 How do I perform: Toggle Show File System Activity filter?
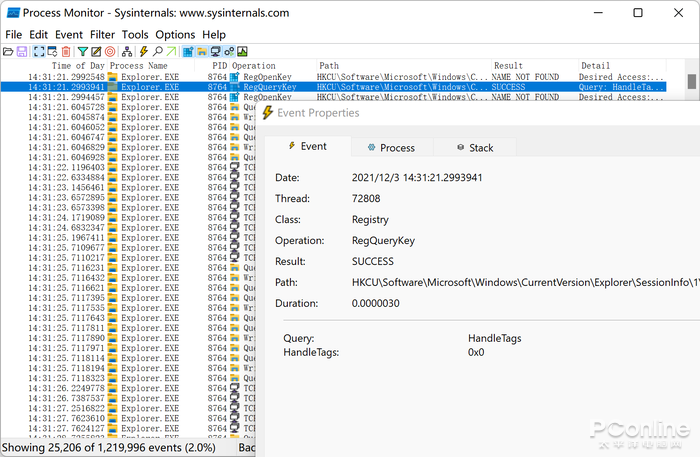point(201,51)
